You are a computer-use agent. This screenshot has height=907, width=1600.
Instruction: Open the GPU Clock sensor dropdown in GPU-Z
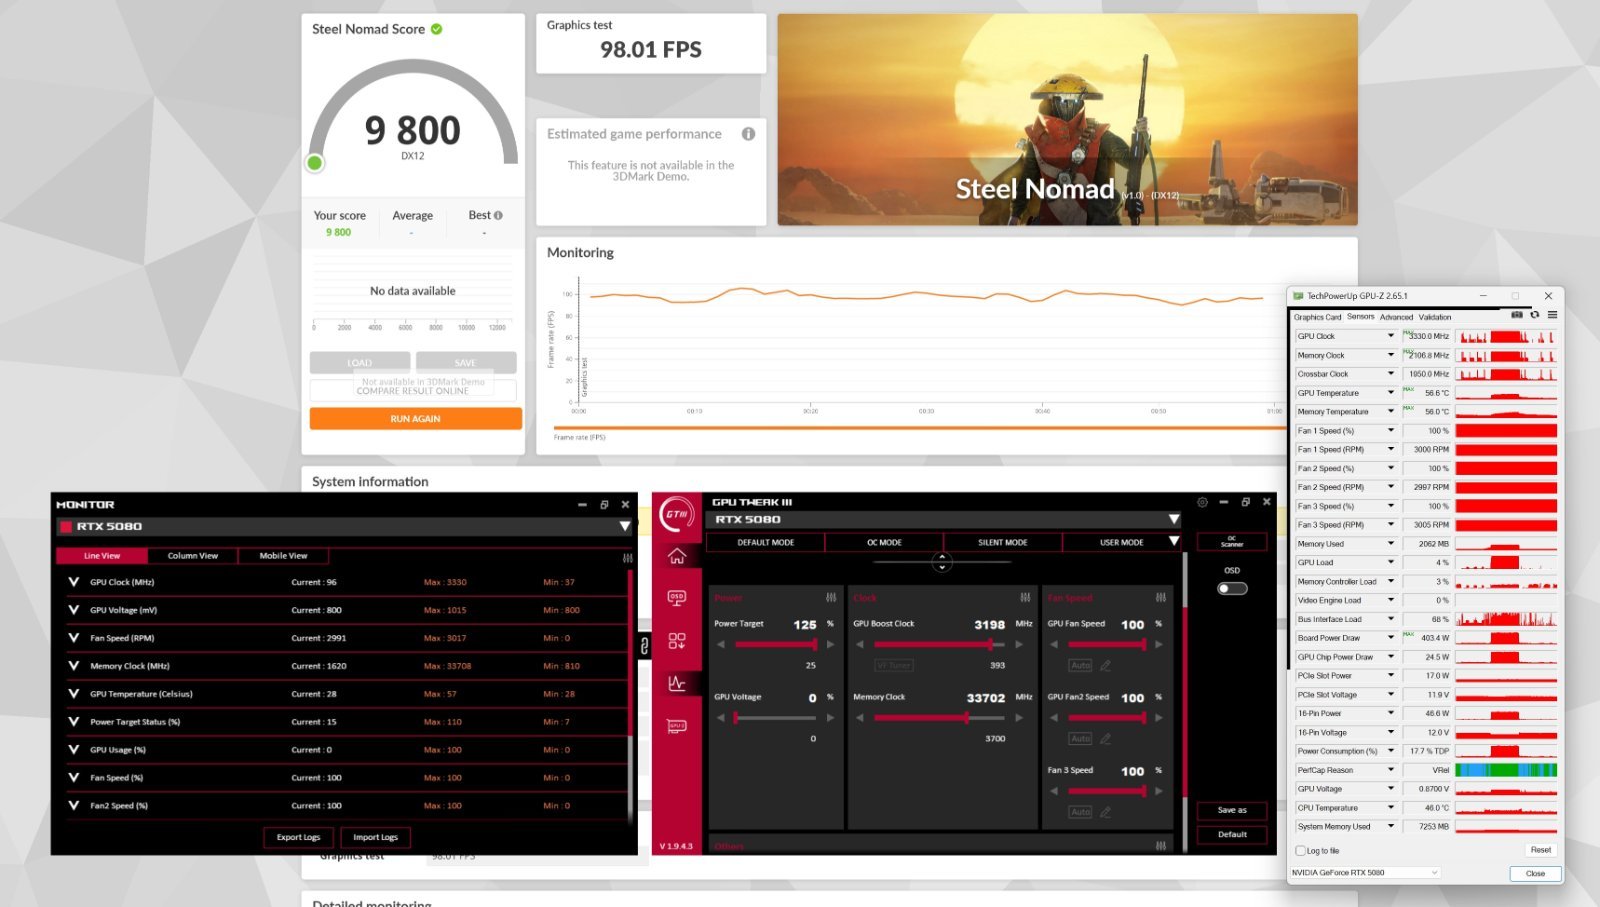[x=1390, y=336]
